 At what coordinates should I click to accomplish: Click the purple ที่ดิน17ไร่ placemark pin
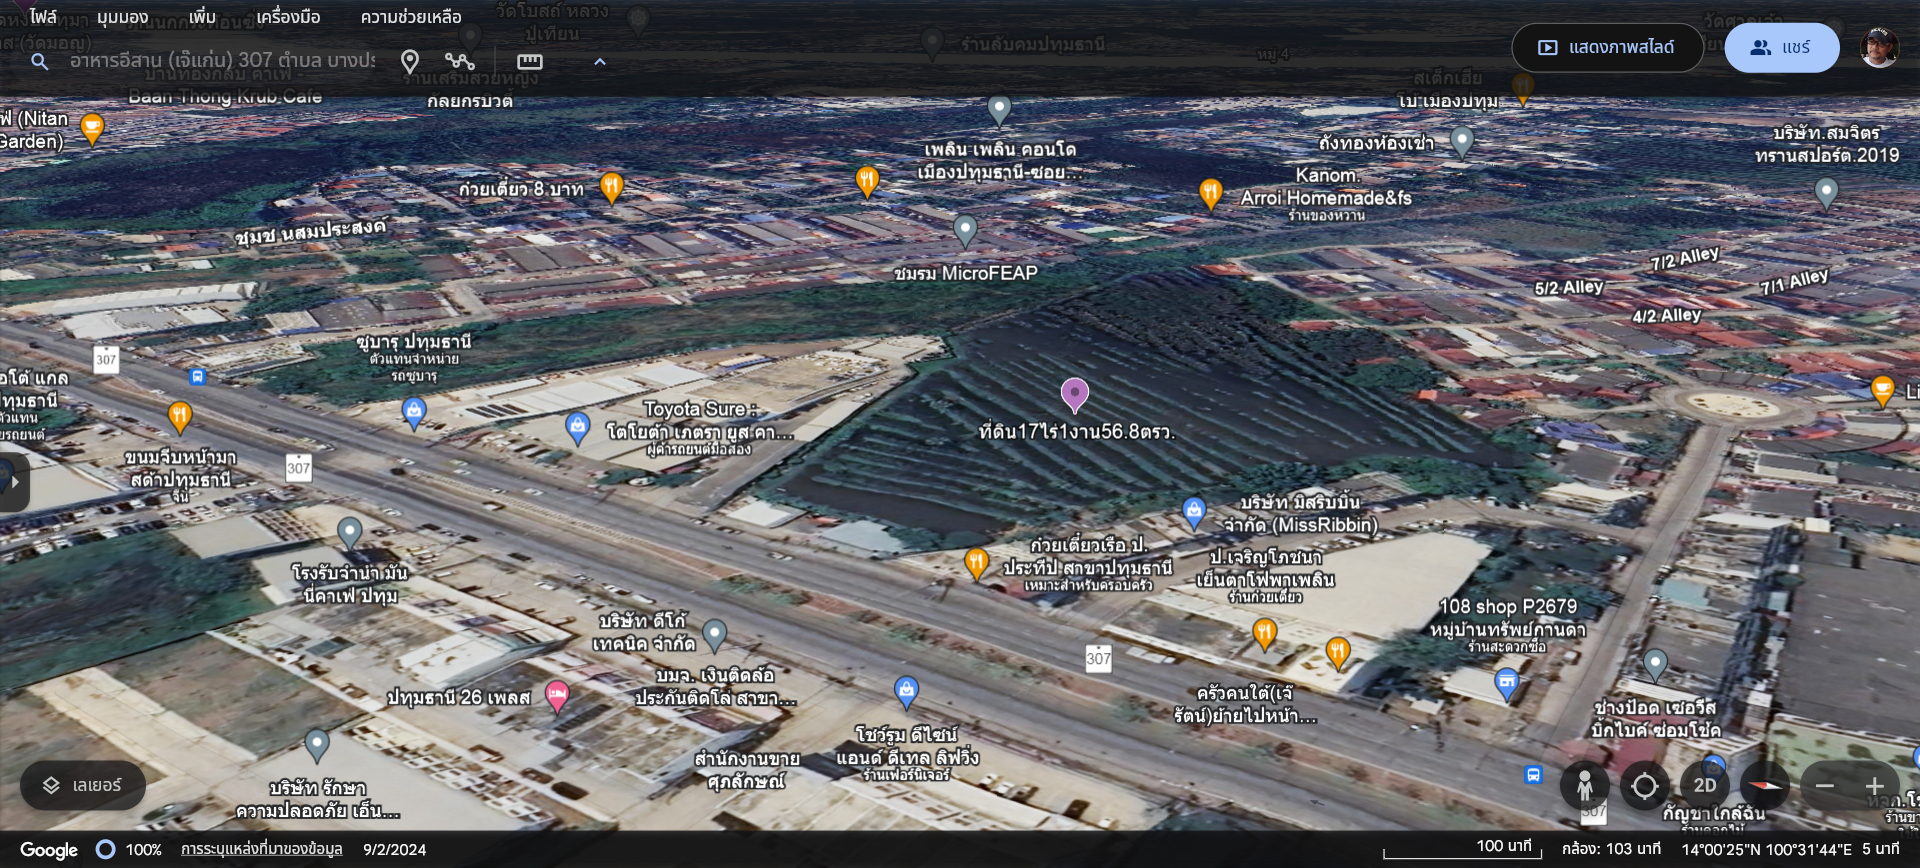pyautogui.click(x=1074, y=394)
